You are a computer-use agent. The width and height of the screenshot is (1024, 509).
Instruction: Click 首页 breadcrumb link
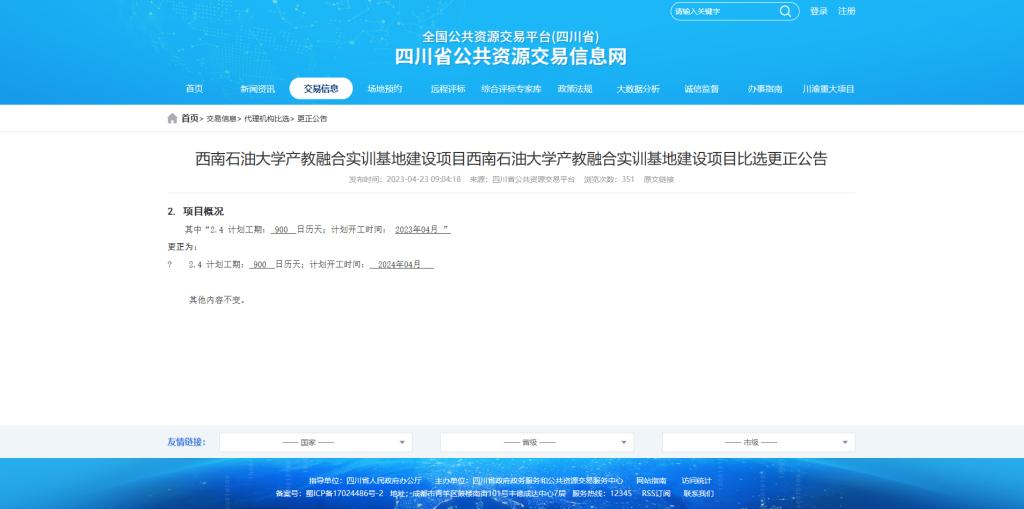(189, 118)
